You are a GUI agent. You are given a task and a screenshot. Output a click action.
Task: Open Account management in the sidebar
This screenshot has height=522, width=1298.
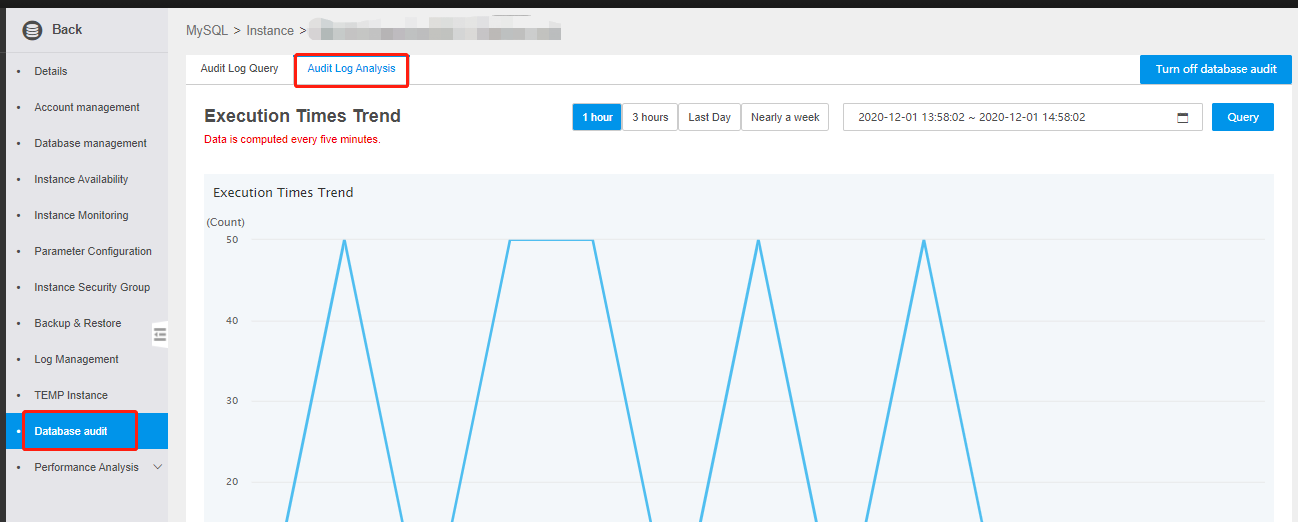point(87,107)
